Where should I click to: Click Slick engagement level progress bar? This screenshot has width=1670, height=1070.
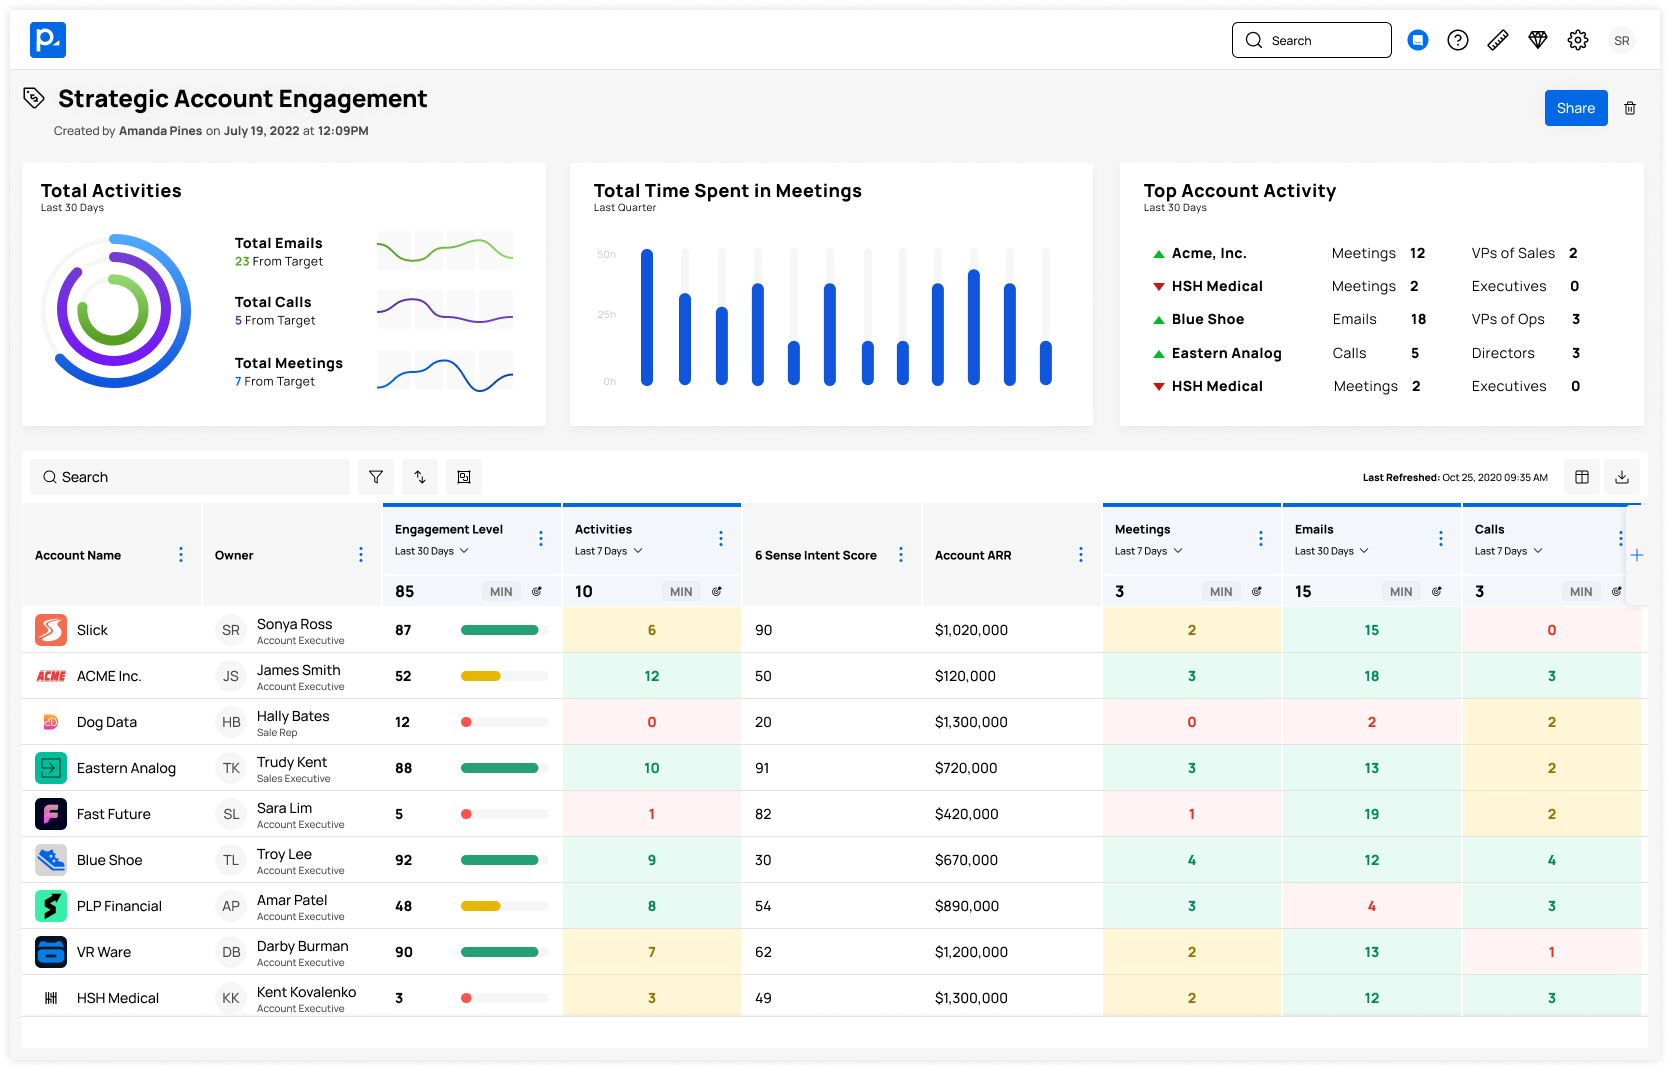(505, 630)
